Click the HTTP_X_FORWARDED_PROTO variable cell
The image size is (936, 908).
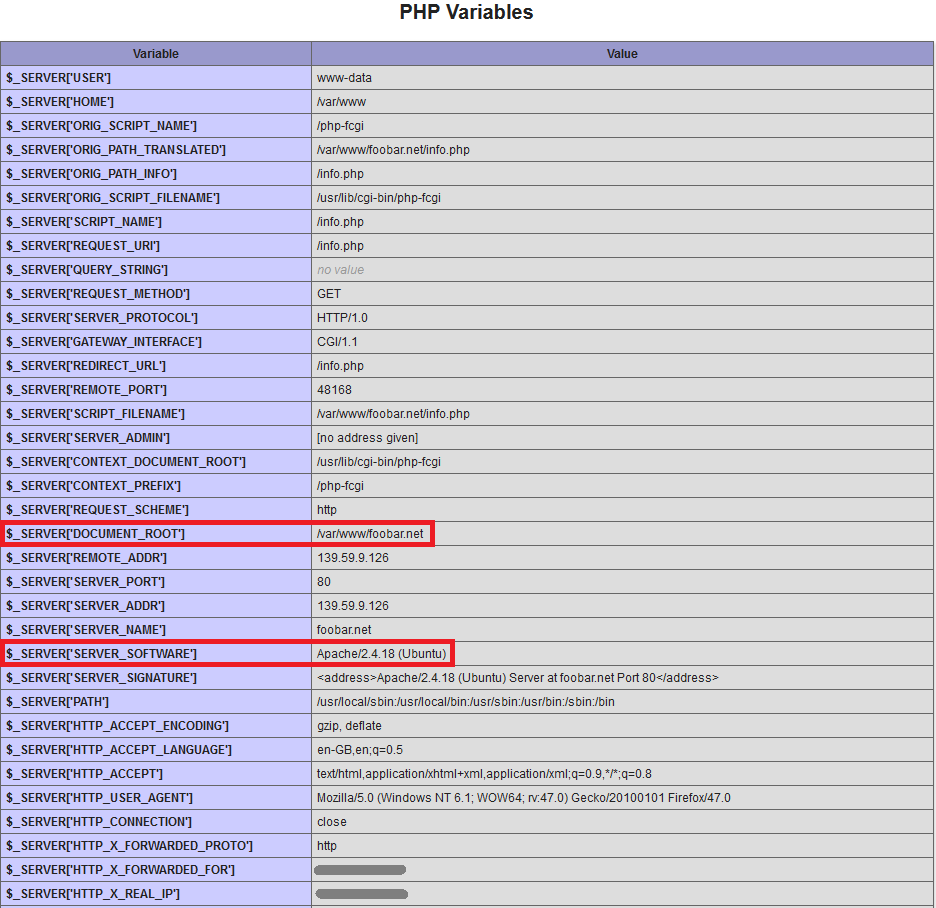pos(156,846)
